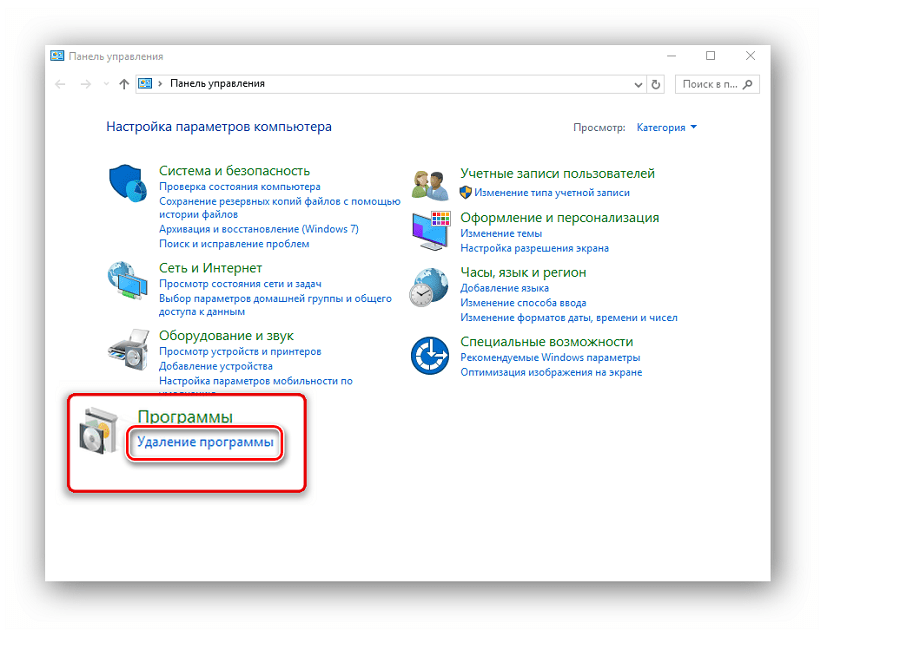The image size is (900, 662).
Task: Click the Hardware and Sound printer icon
Action: pos(127,350)
